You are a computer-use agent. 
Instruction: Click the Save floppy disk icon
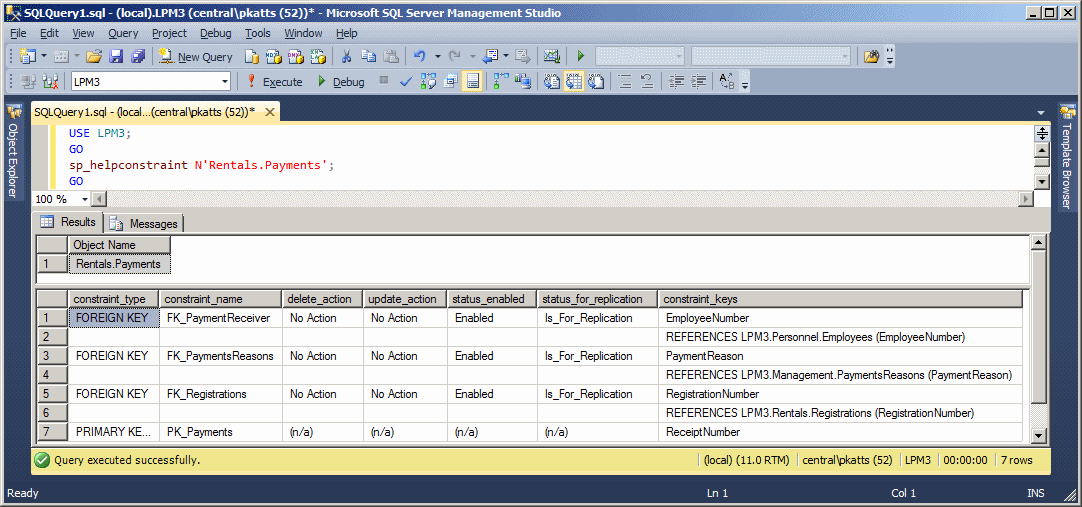tap(116, 57)
